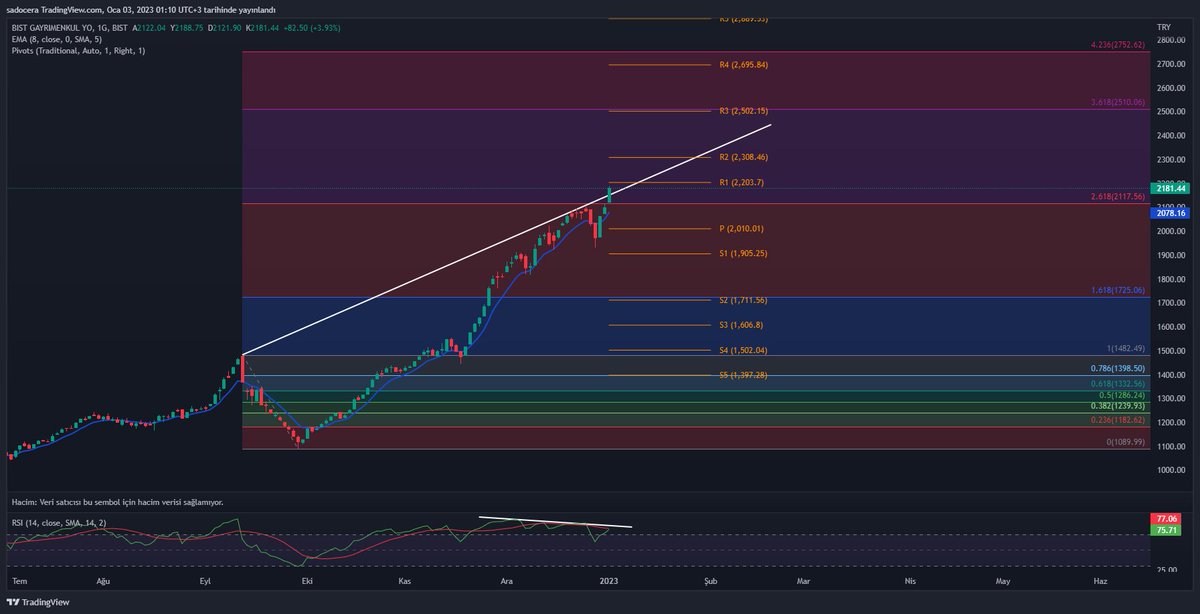Image resolution: width=1200 pixels, height=614 pixels.
Task: Select the 4.236(2752.62) Fibonacci level label
Action: coord(1117,45)
